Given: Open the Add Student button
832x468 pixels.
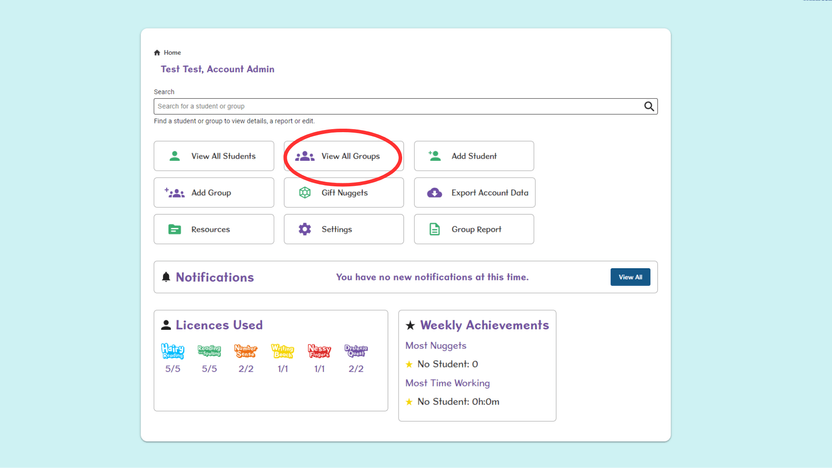Looking at the screenshot, I should coord(474,156).
